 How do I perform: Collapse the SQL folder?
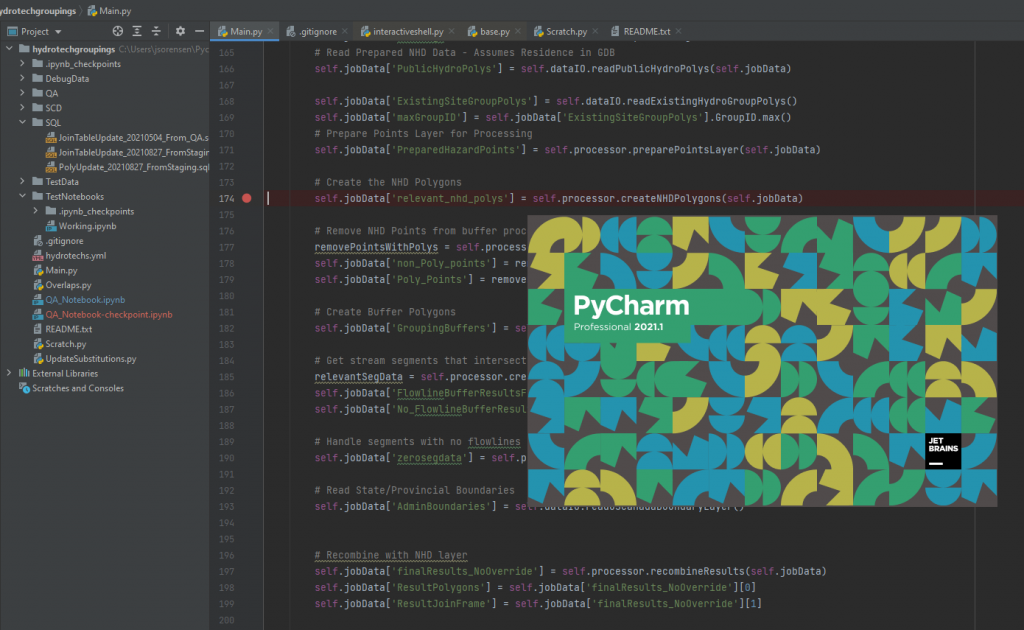click(x=24, y=122)
